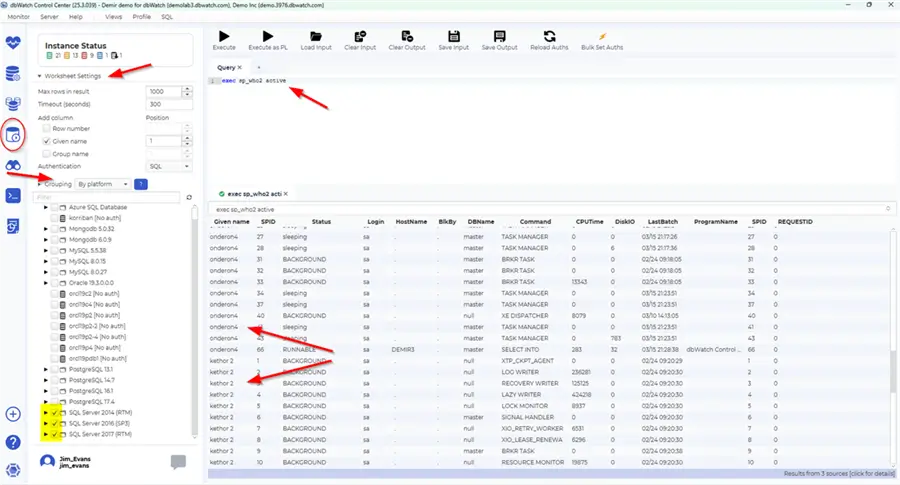Open the Monitor menu

coord(18,17)
